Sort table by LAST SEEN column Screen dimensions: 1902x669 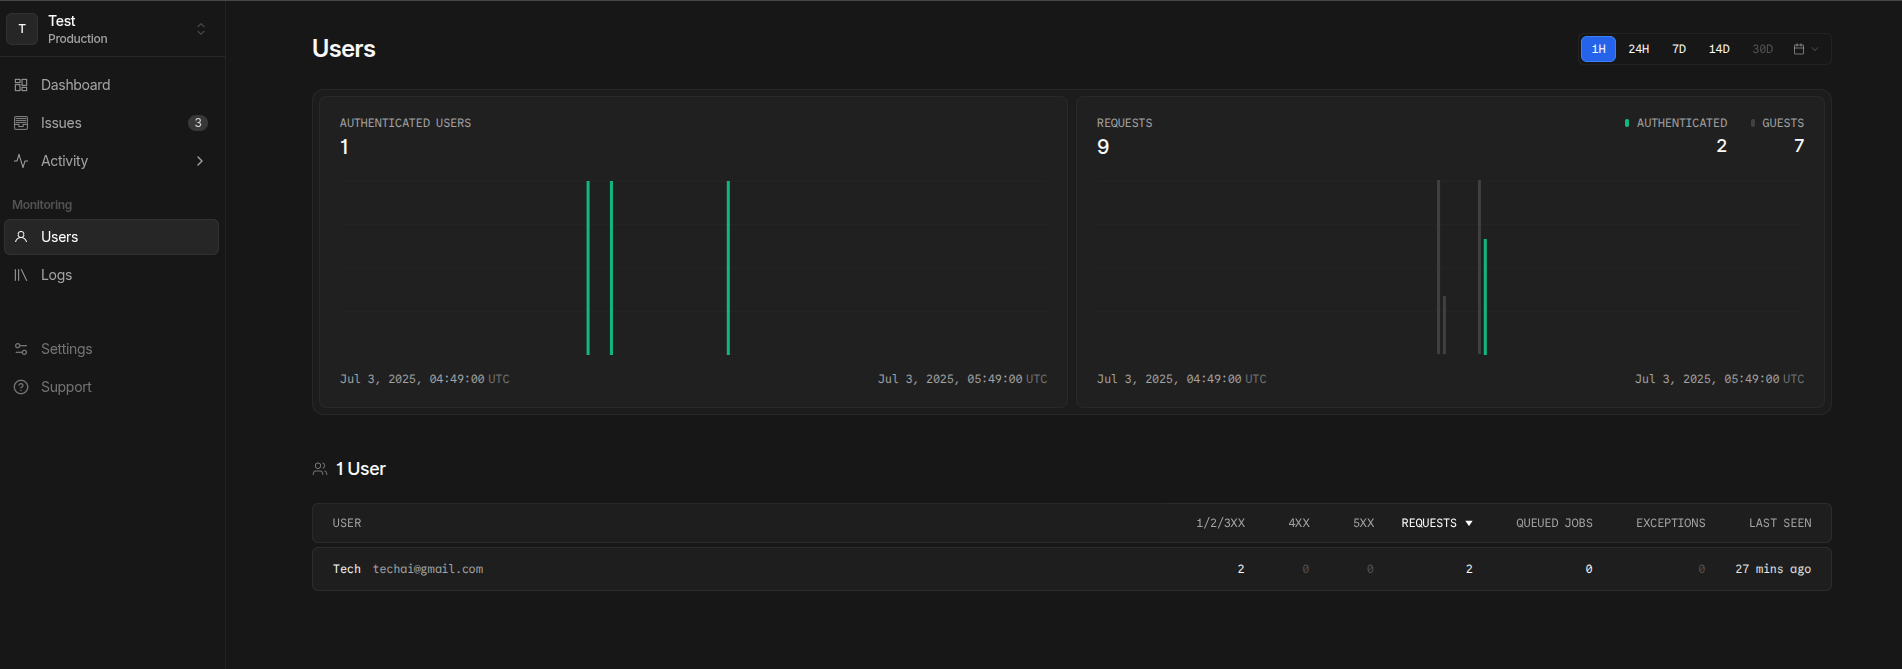pyautogui.click(x=1780, y=523)
